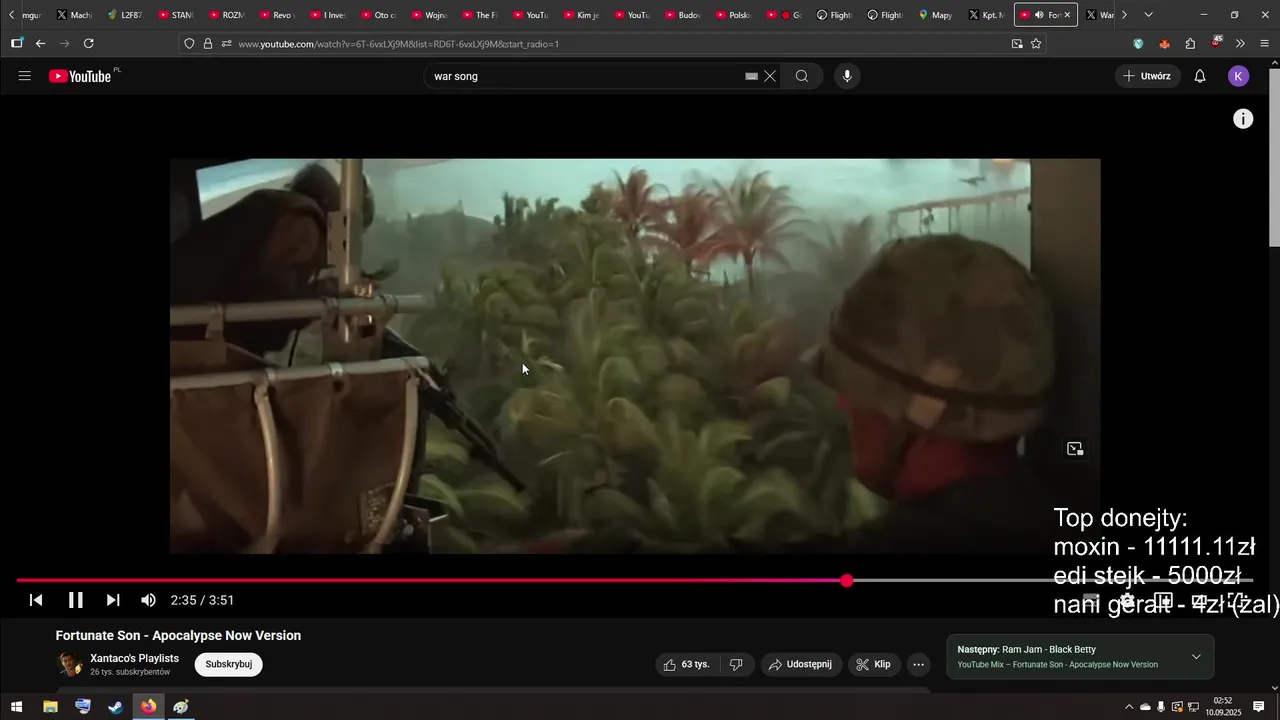The height and width of the screenshot is (720, 1280).
Task: Switch to the L2F87 tab
Action: click(x=125, y=15)
